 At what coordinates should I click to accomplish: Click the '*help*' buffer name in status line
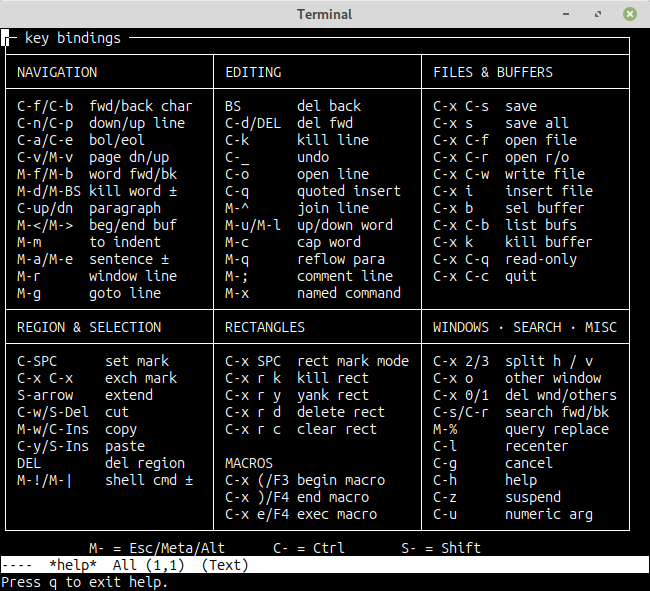point(73,565)
